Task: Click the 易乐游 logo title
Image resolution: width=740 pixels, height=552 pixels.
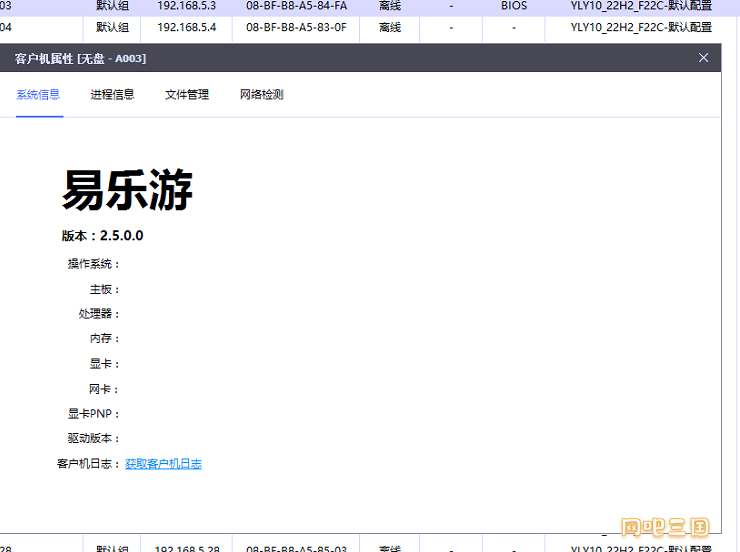Action: point(127,190)
